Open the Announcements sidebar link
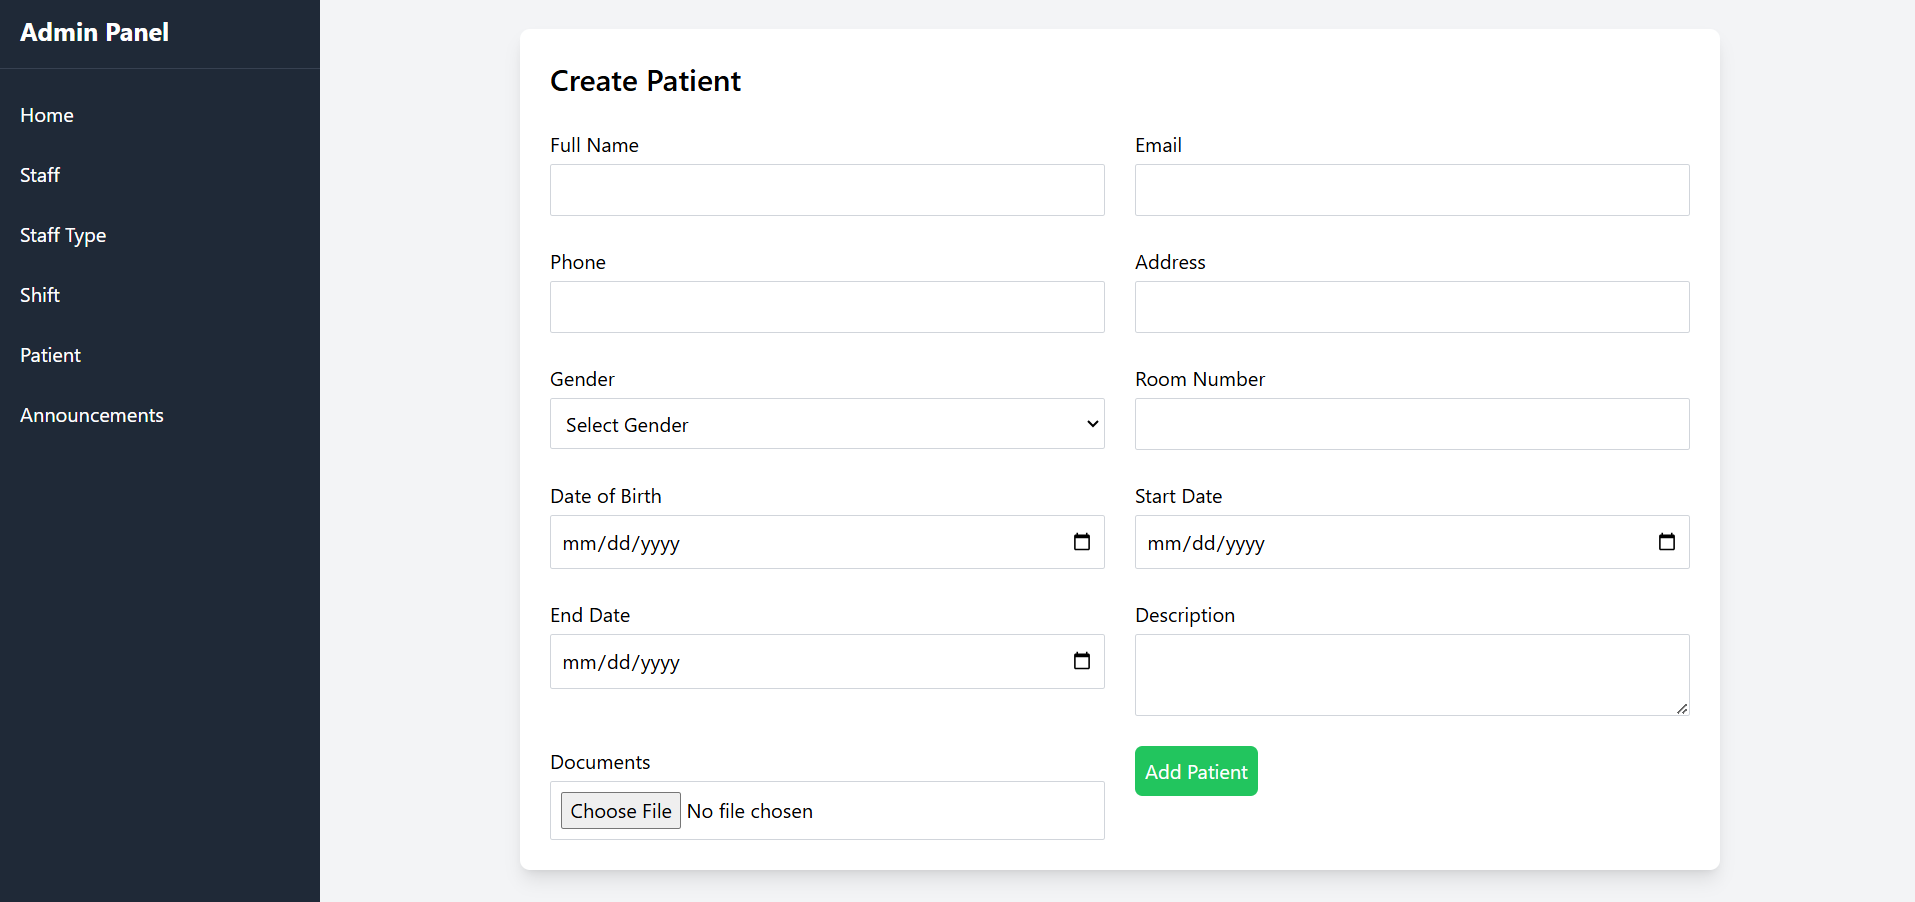1915x902 pixels. tap(92, 415)
